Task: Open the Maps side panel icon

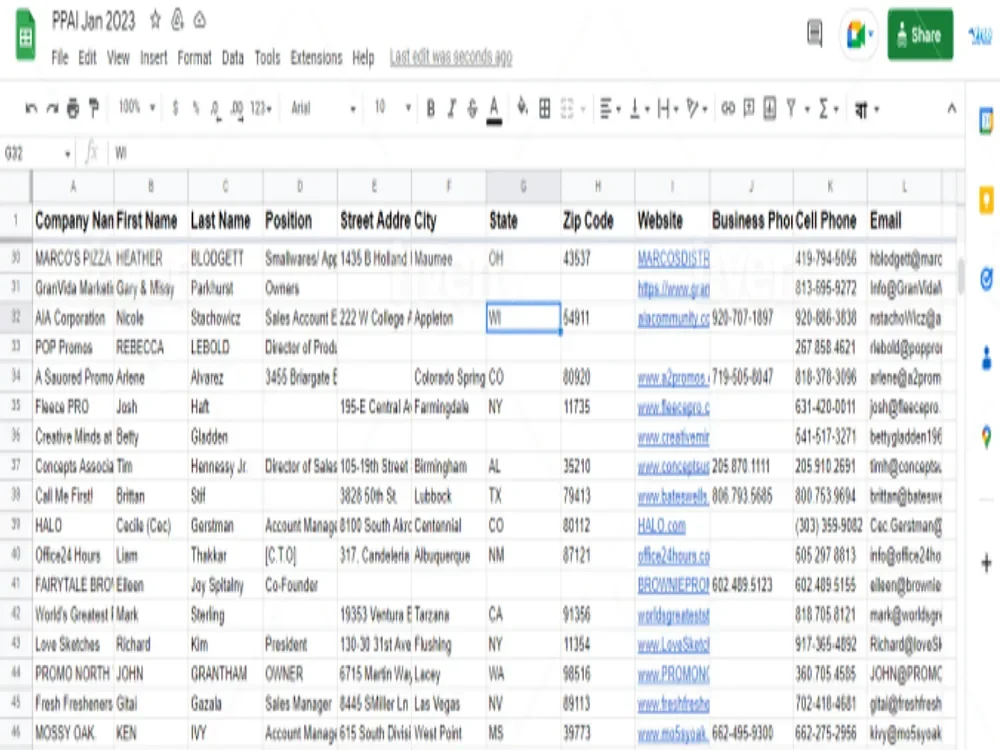Action: click(x=986, y=437)
